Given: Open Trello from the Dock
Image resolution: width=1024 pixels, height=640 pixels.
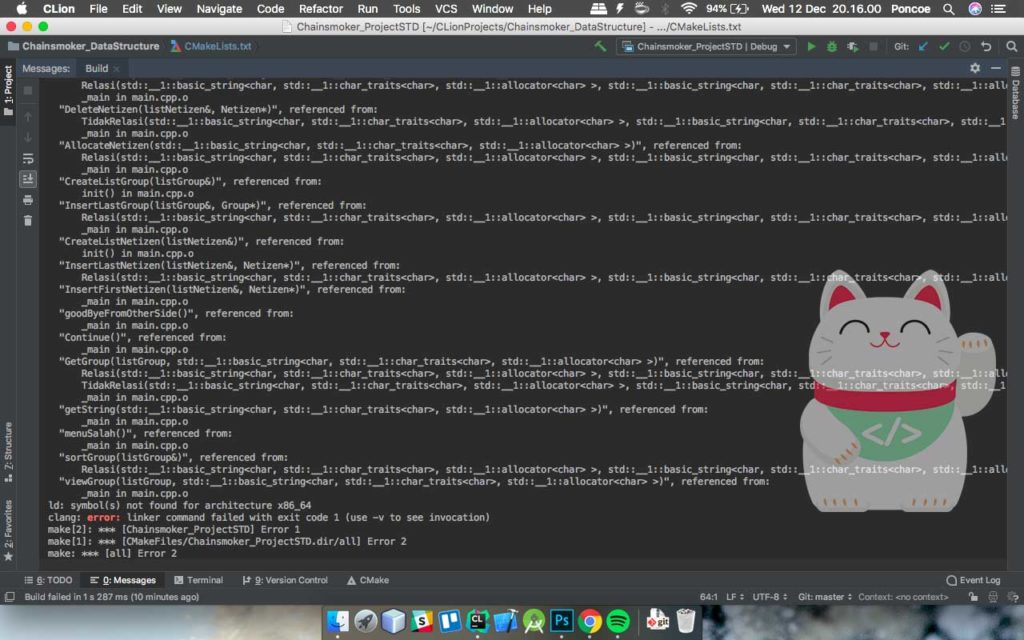Looking at the screenshot, I should 449,621.
